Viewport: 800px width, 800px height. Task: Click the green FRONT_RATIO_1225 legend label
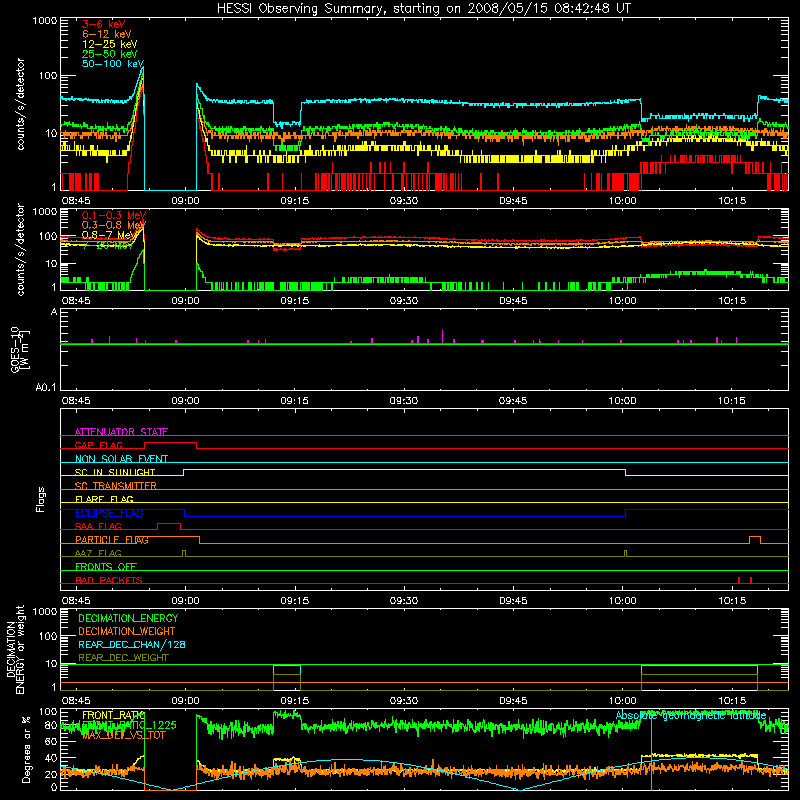click(129, 725)
